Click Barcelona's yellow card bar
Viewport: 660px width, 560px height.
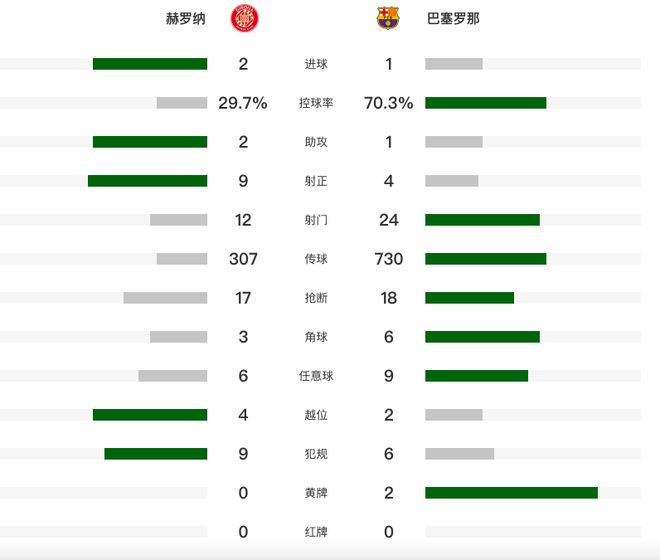click(511, 493)
